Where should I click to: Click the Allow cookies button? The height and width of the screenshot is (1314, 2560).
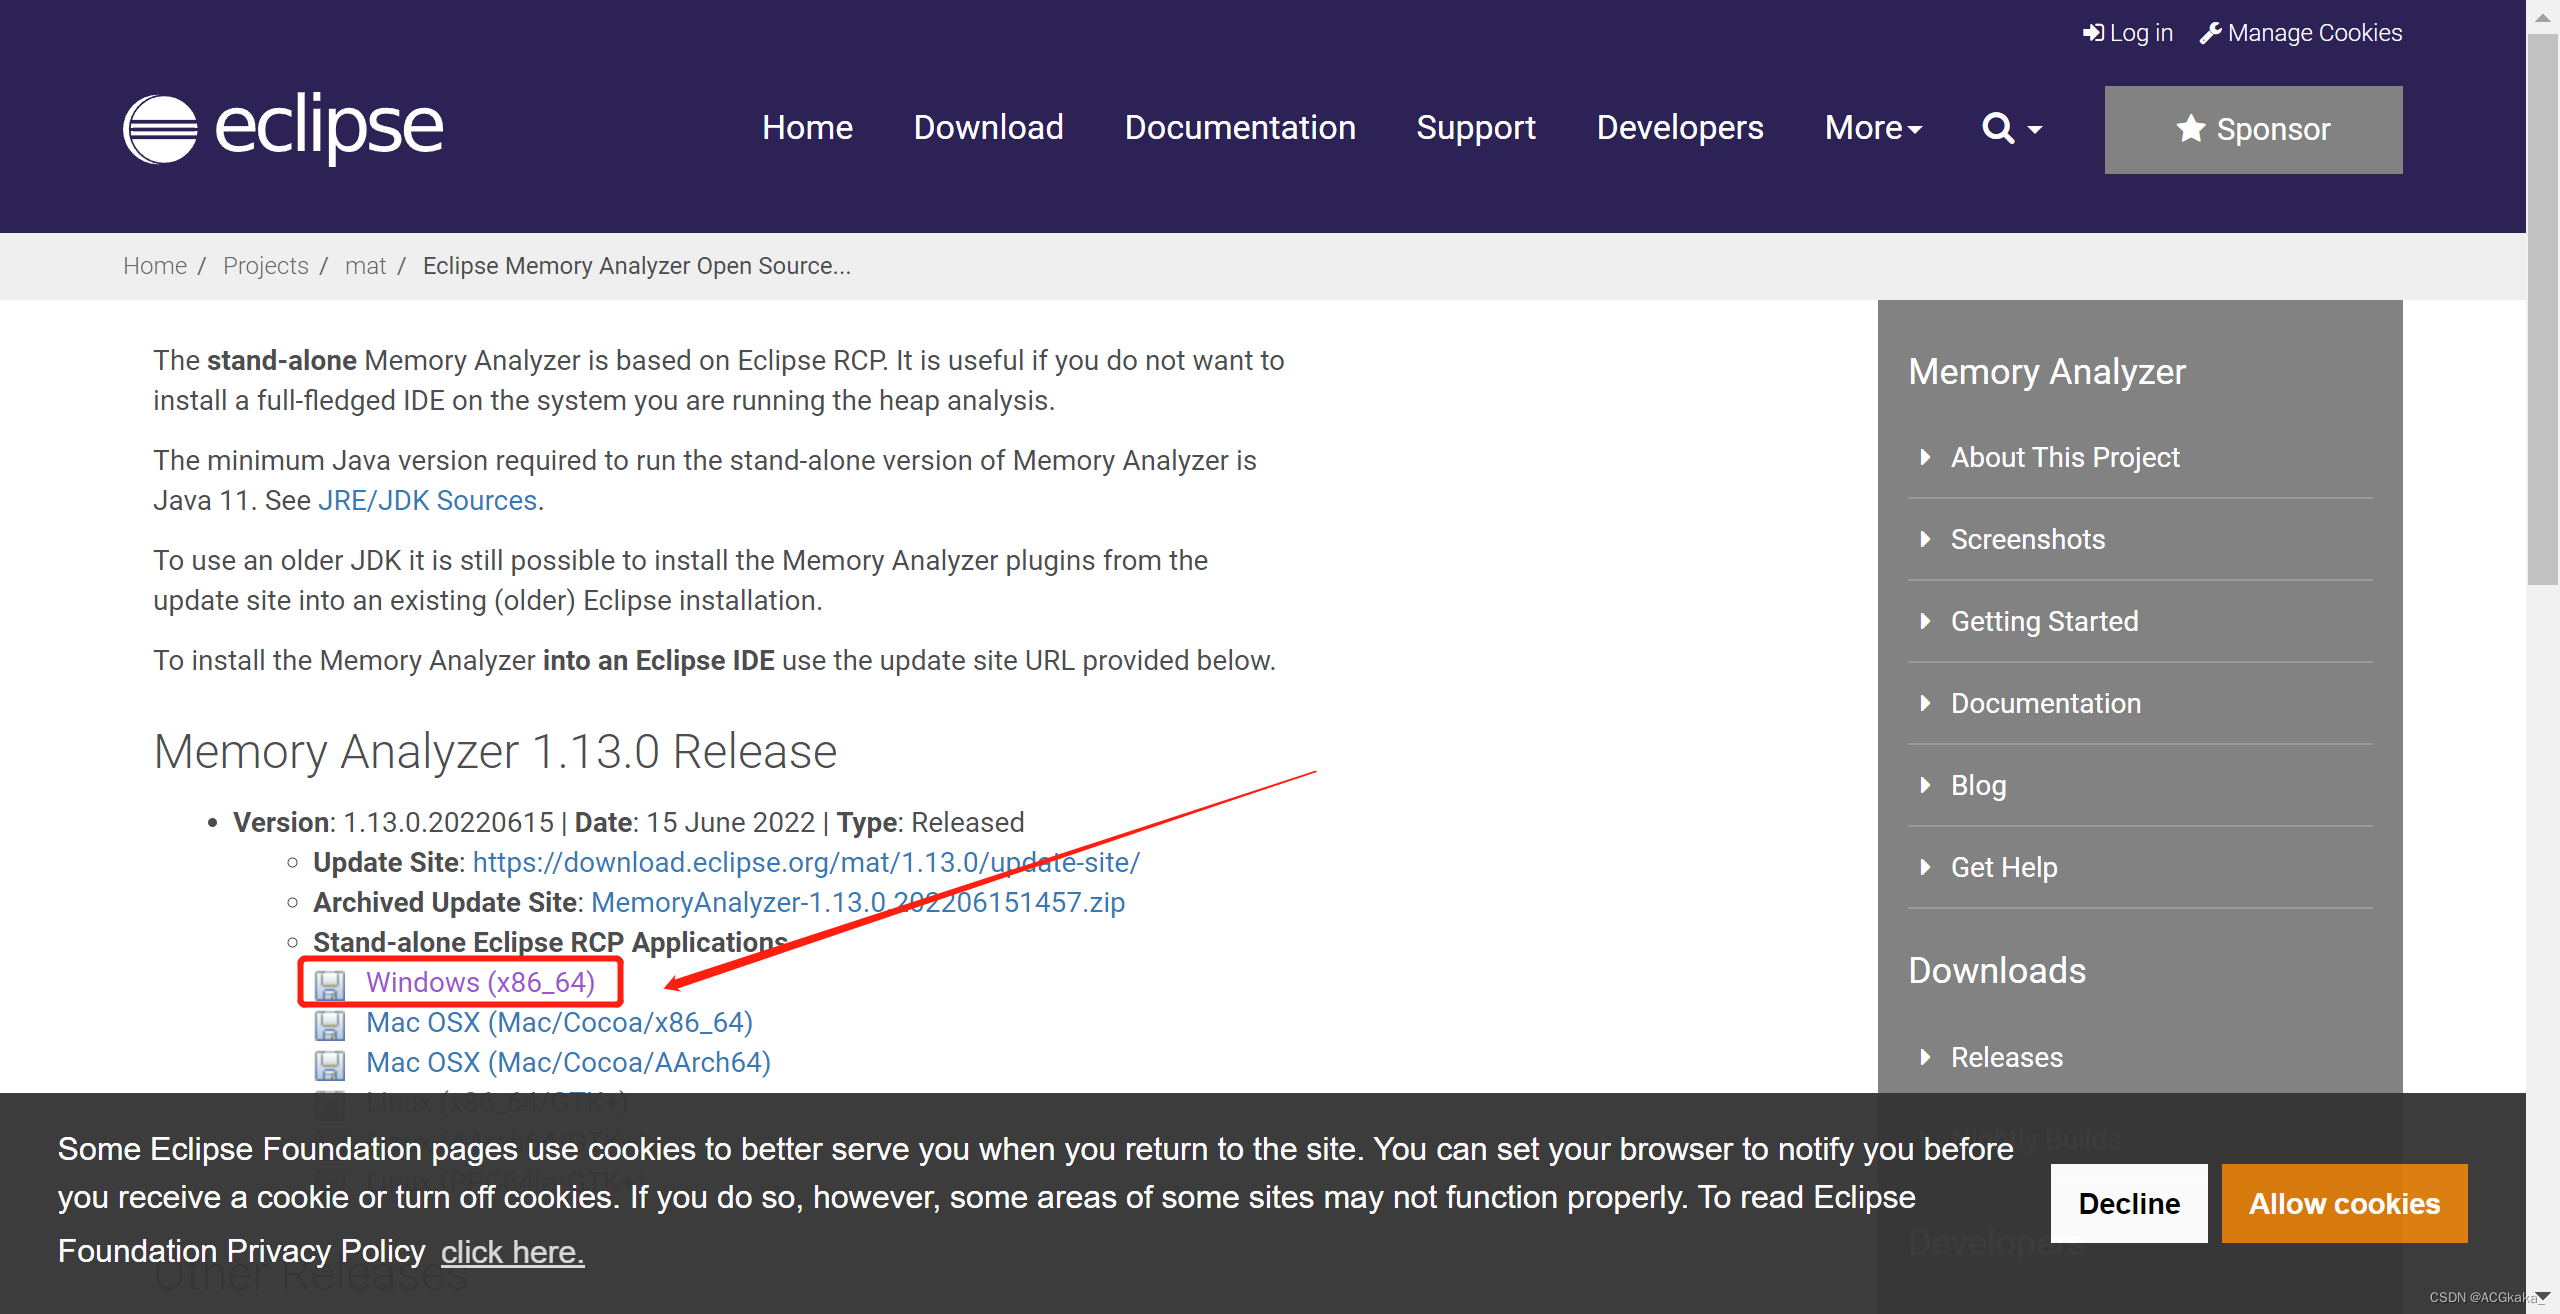tap(2344, 1203)
